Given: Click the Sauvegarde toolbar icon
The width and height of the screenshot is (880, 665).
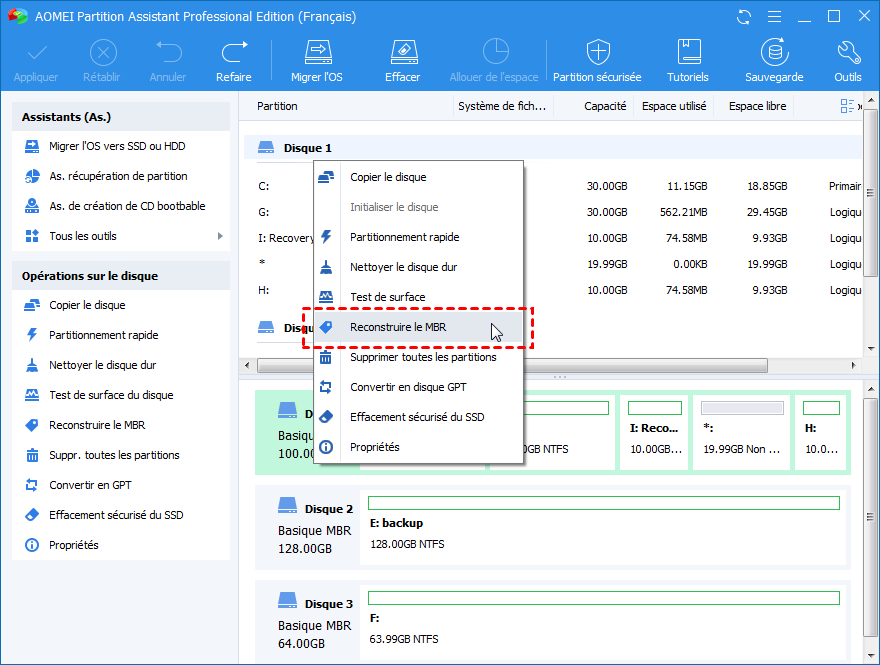Looking at the screenshot, I should click(x=773, y=52).
